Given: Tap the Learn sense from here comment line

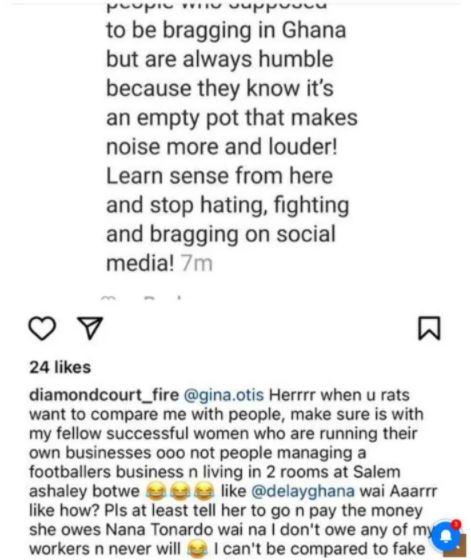Looking at the screenshot, I should click(220, 176).
